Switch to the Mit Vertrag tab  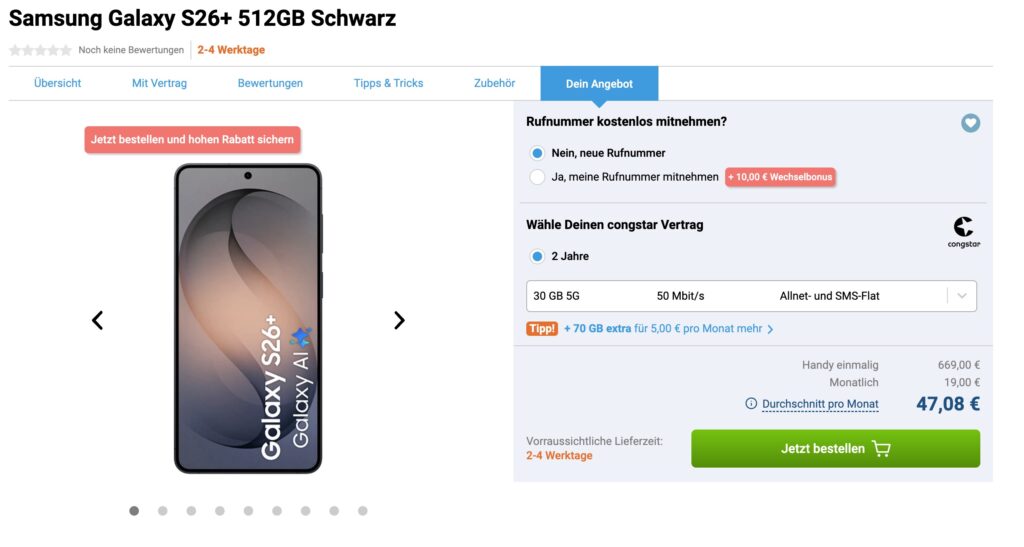[159, 83]
